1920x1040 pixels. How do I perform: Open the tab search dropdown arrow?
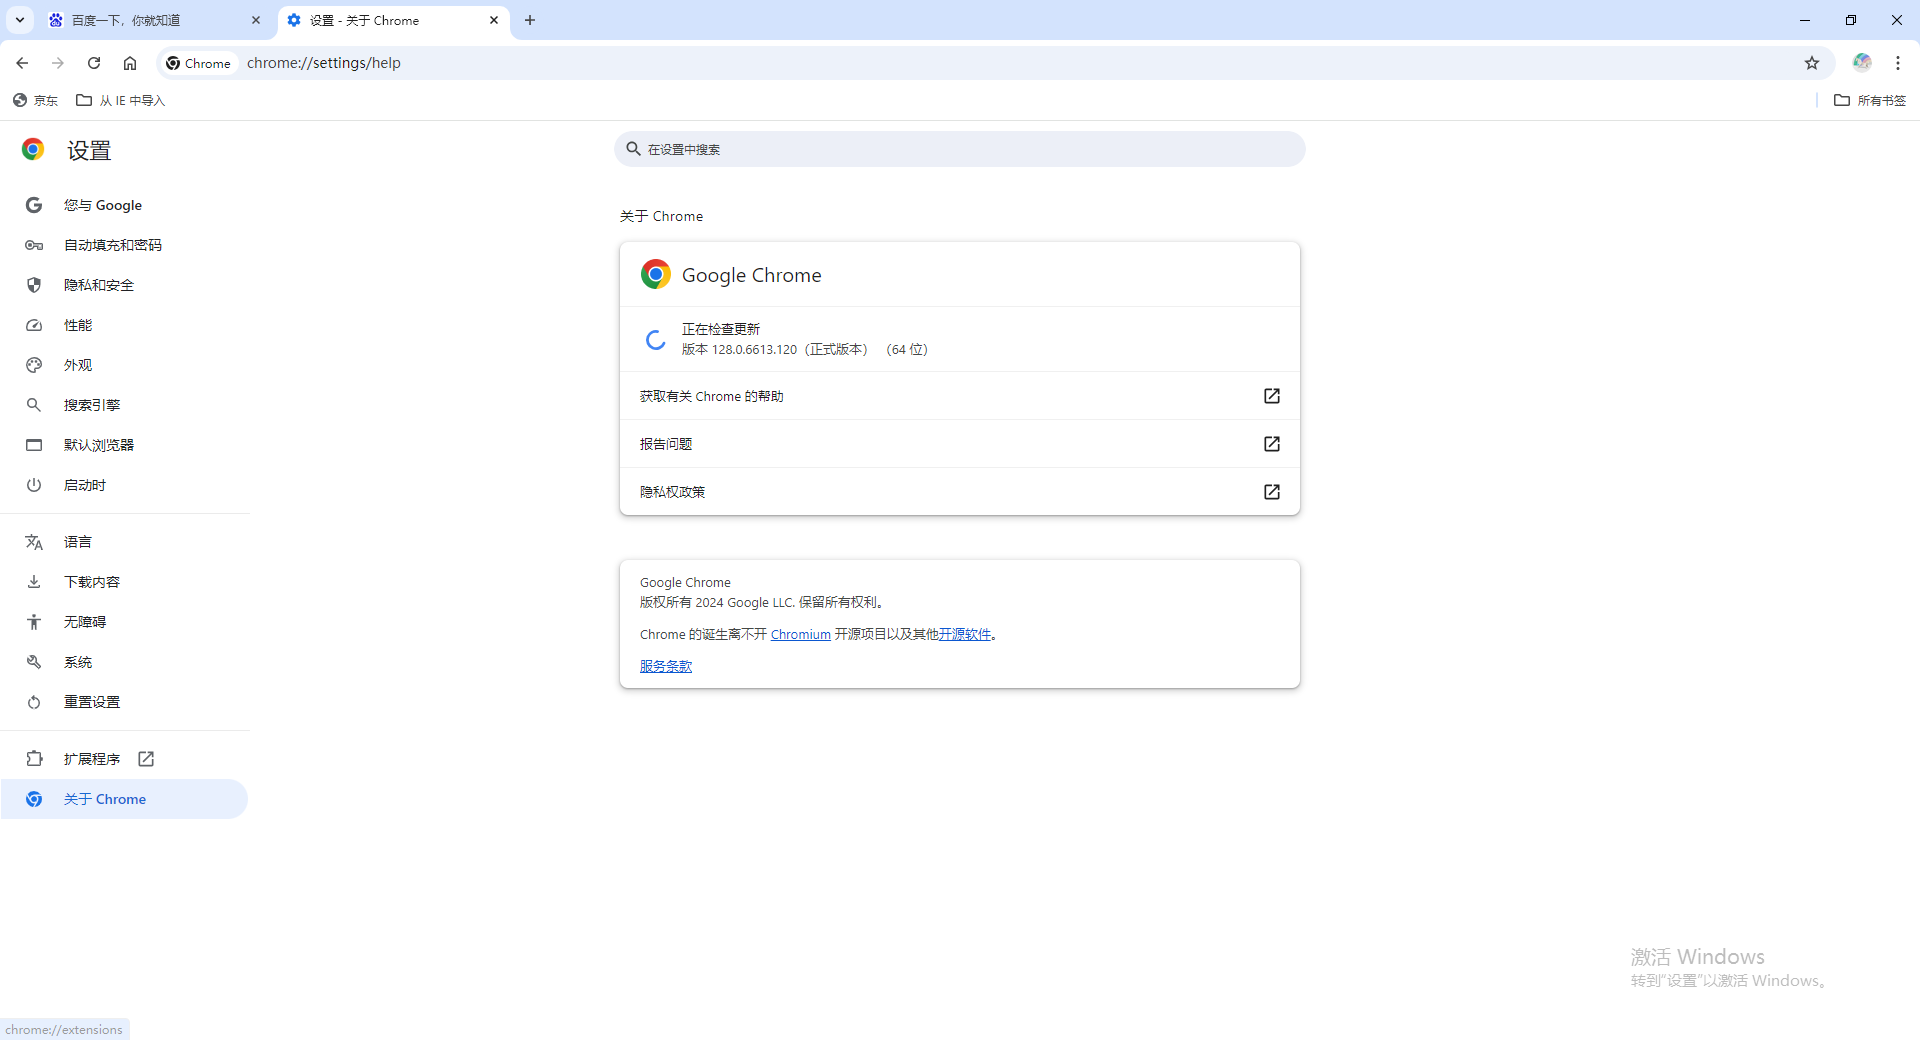coord(20,20)
